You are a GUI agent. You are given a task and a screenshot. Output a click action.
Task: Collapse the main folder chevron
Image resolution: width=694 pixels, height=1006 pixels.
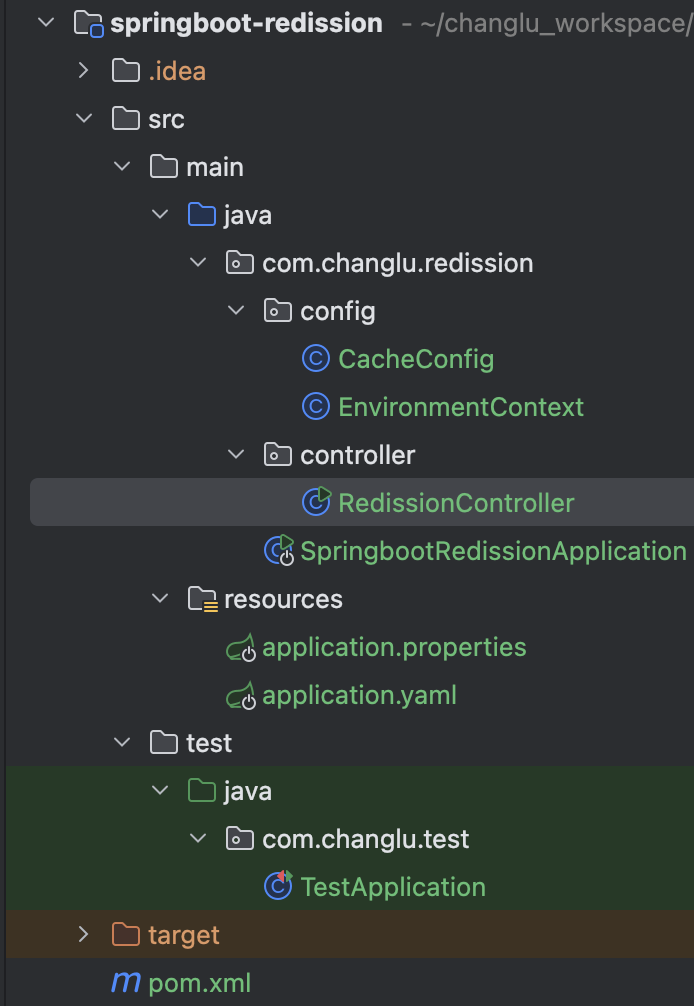pyautogui.click(x=122, y=167)
